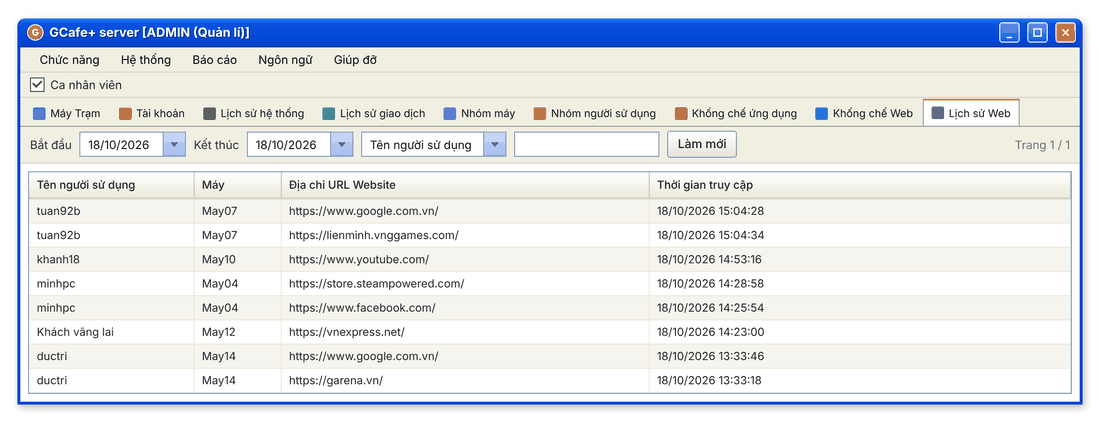Click the time cell 18/10/2026 15:04:34

860,235
